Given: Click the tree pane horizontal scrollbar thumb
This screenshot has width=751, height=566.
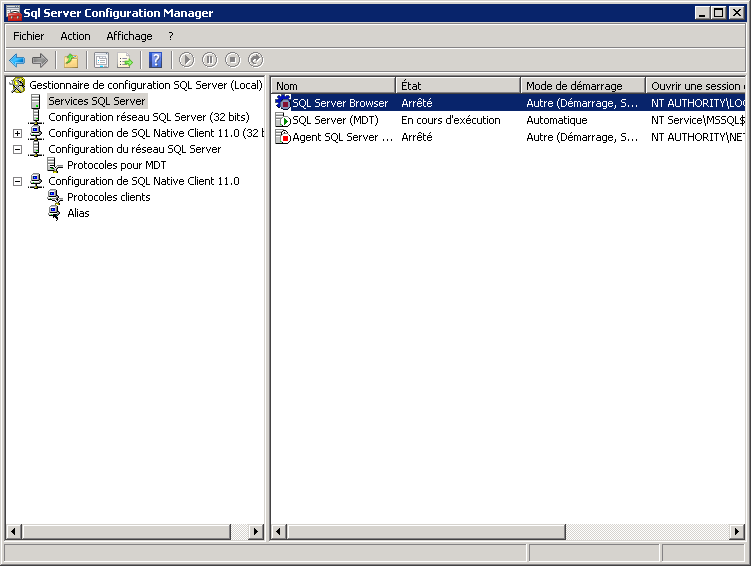Looking at the screenshot, I should (126, 532).
